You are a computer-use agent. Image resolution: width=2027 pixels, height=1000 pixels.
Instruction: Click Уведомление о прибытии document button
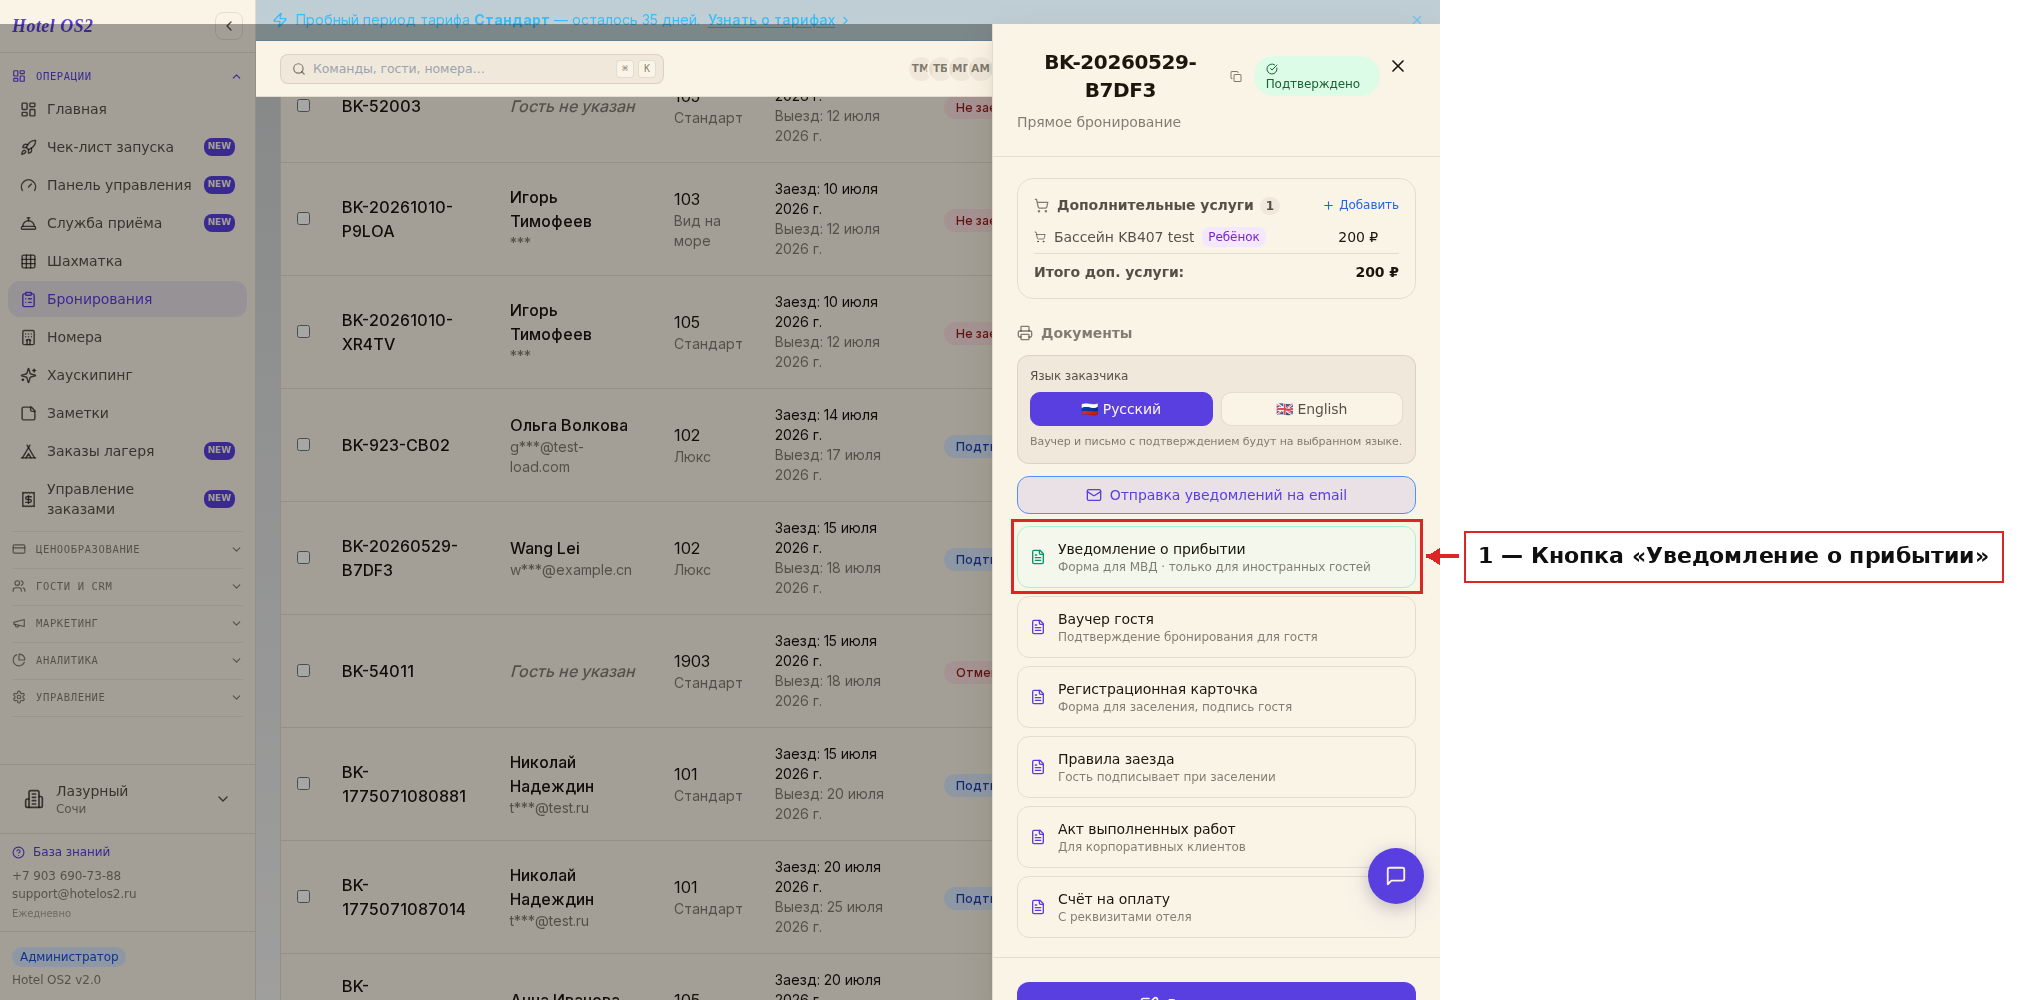point(1216,557)
